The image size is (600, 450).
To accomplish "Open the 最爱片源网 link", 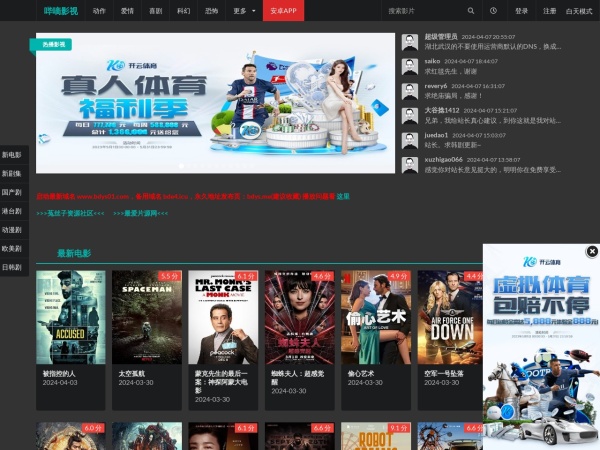I will click(140, 213).
